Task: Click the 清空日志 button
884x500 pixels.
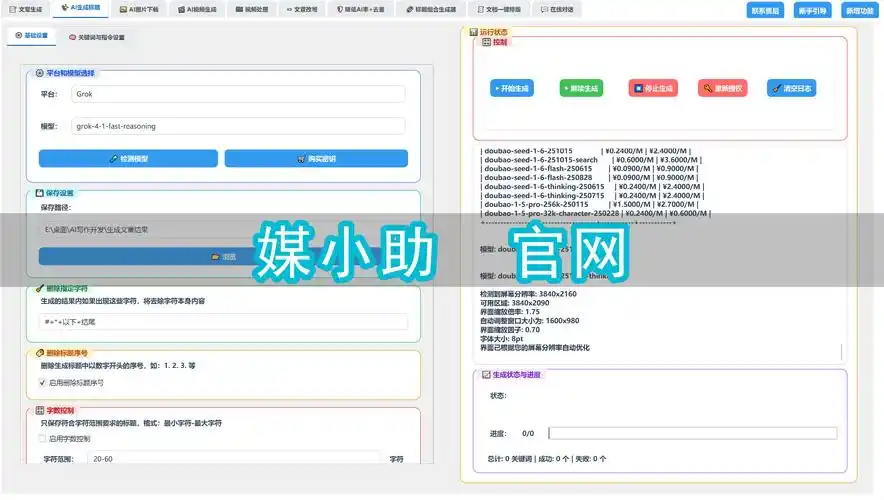Action: [792, 89]
